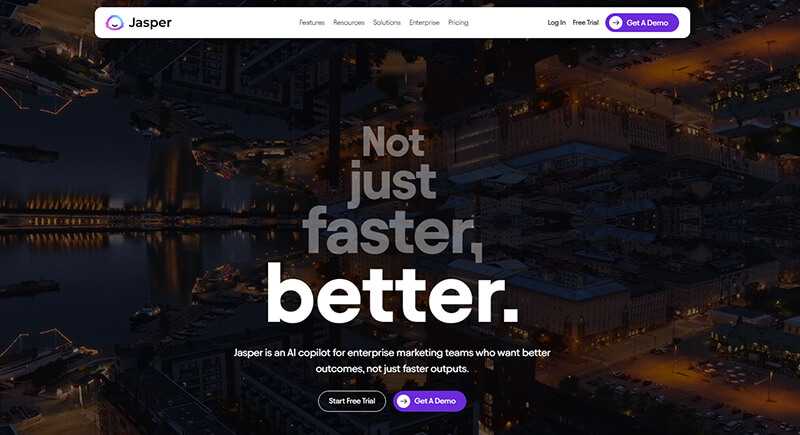The height and width of the screenshot is (435, 800).
Task: Go to the Enterprise navigation item
Action: click(424, 22)
